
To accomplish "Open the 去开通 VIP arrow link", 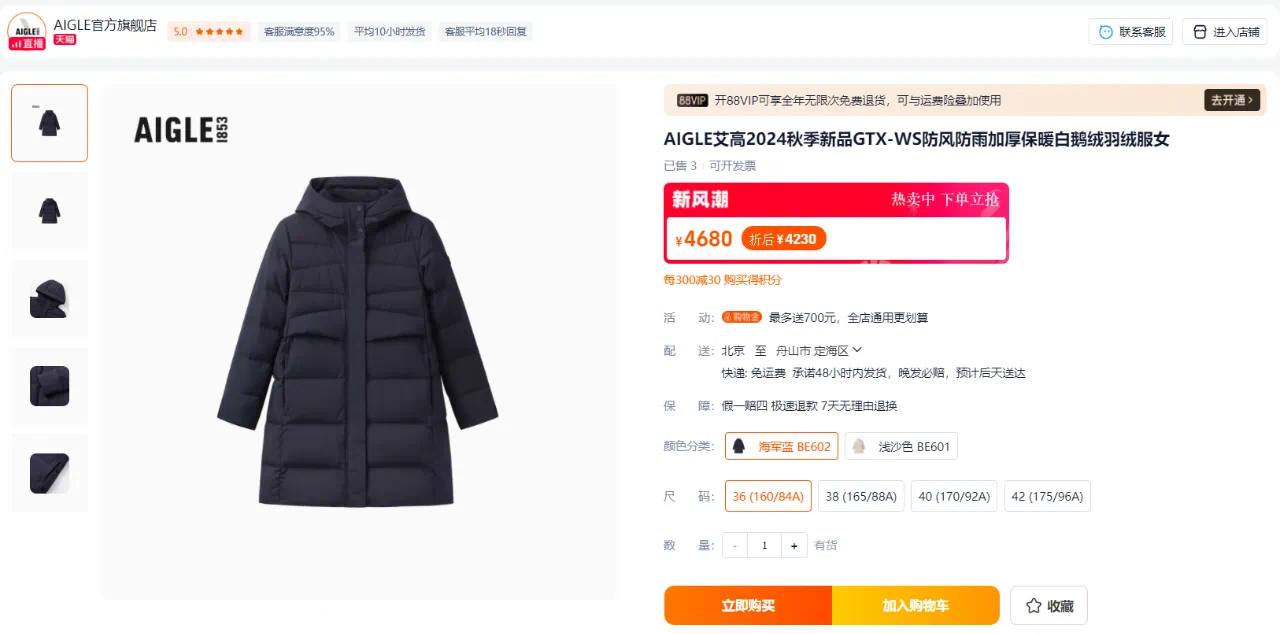I will click(x=1232, y=100).
